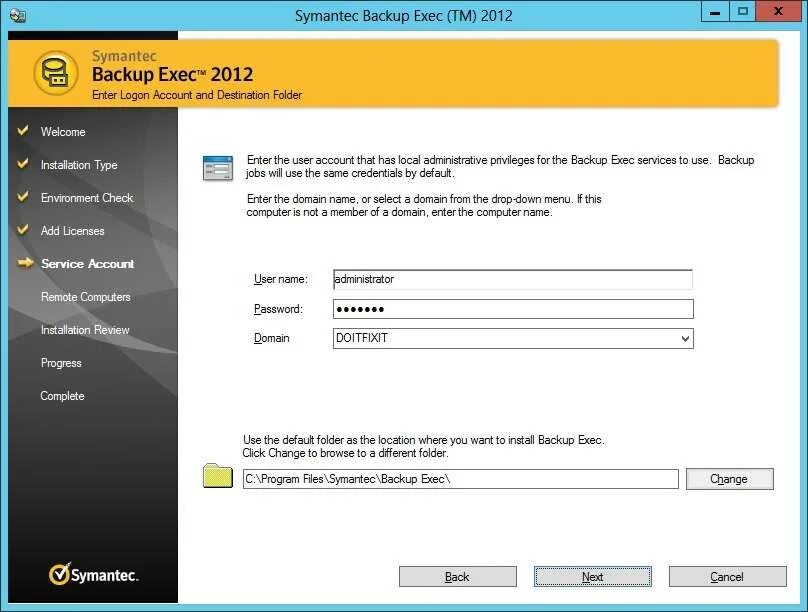The height and width of the screenshot is (612, 808).
Task: Continue with the Next button
Action: pyautogui.click(x=593, y=576)
